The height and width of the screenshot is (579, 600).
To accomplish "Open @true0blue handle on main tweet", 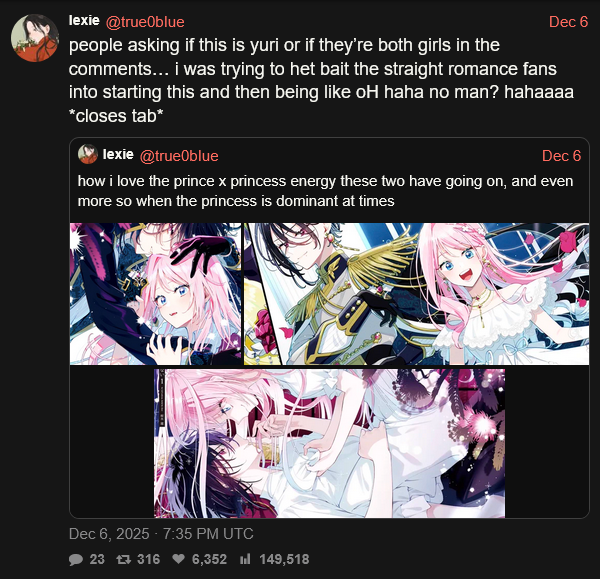I will click(145, 22).
